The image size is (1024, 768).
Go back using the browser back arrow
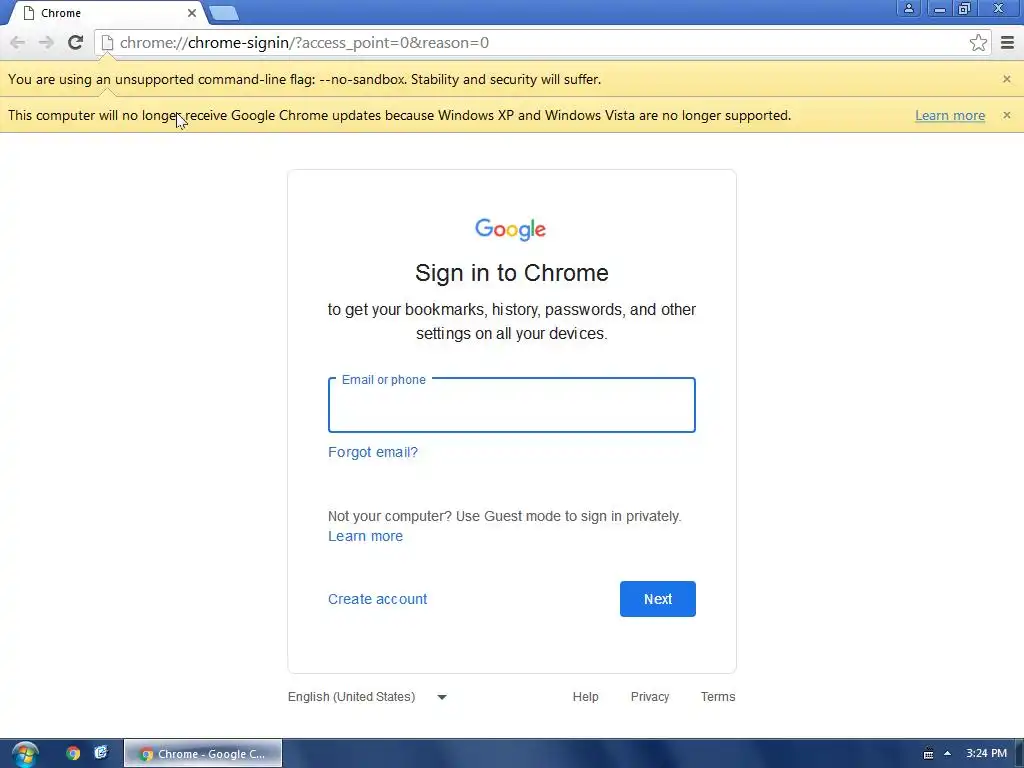pos(18,43)
